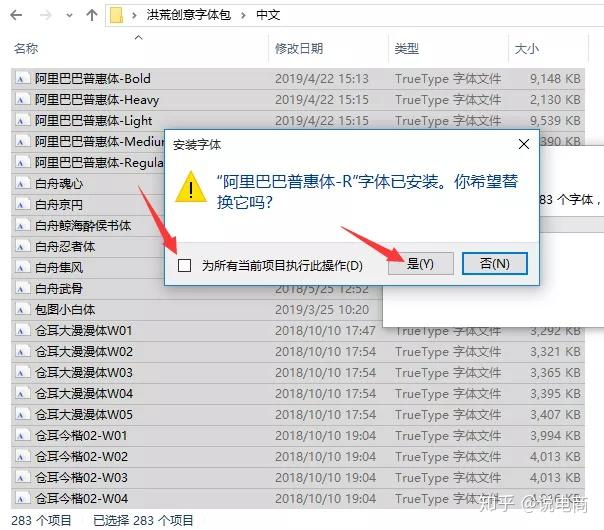Click font icon of 白舟隼风
The width and height of the screenshot is (604, 530).
(x=22, y=268)
